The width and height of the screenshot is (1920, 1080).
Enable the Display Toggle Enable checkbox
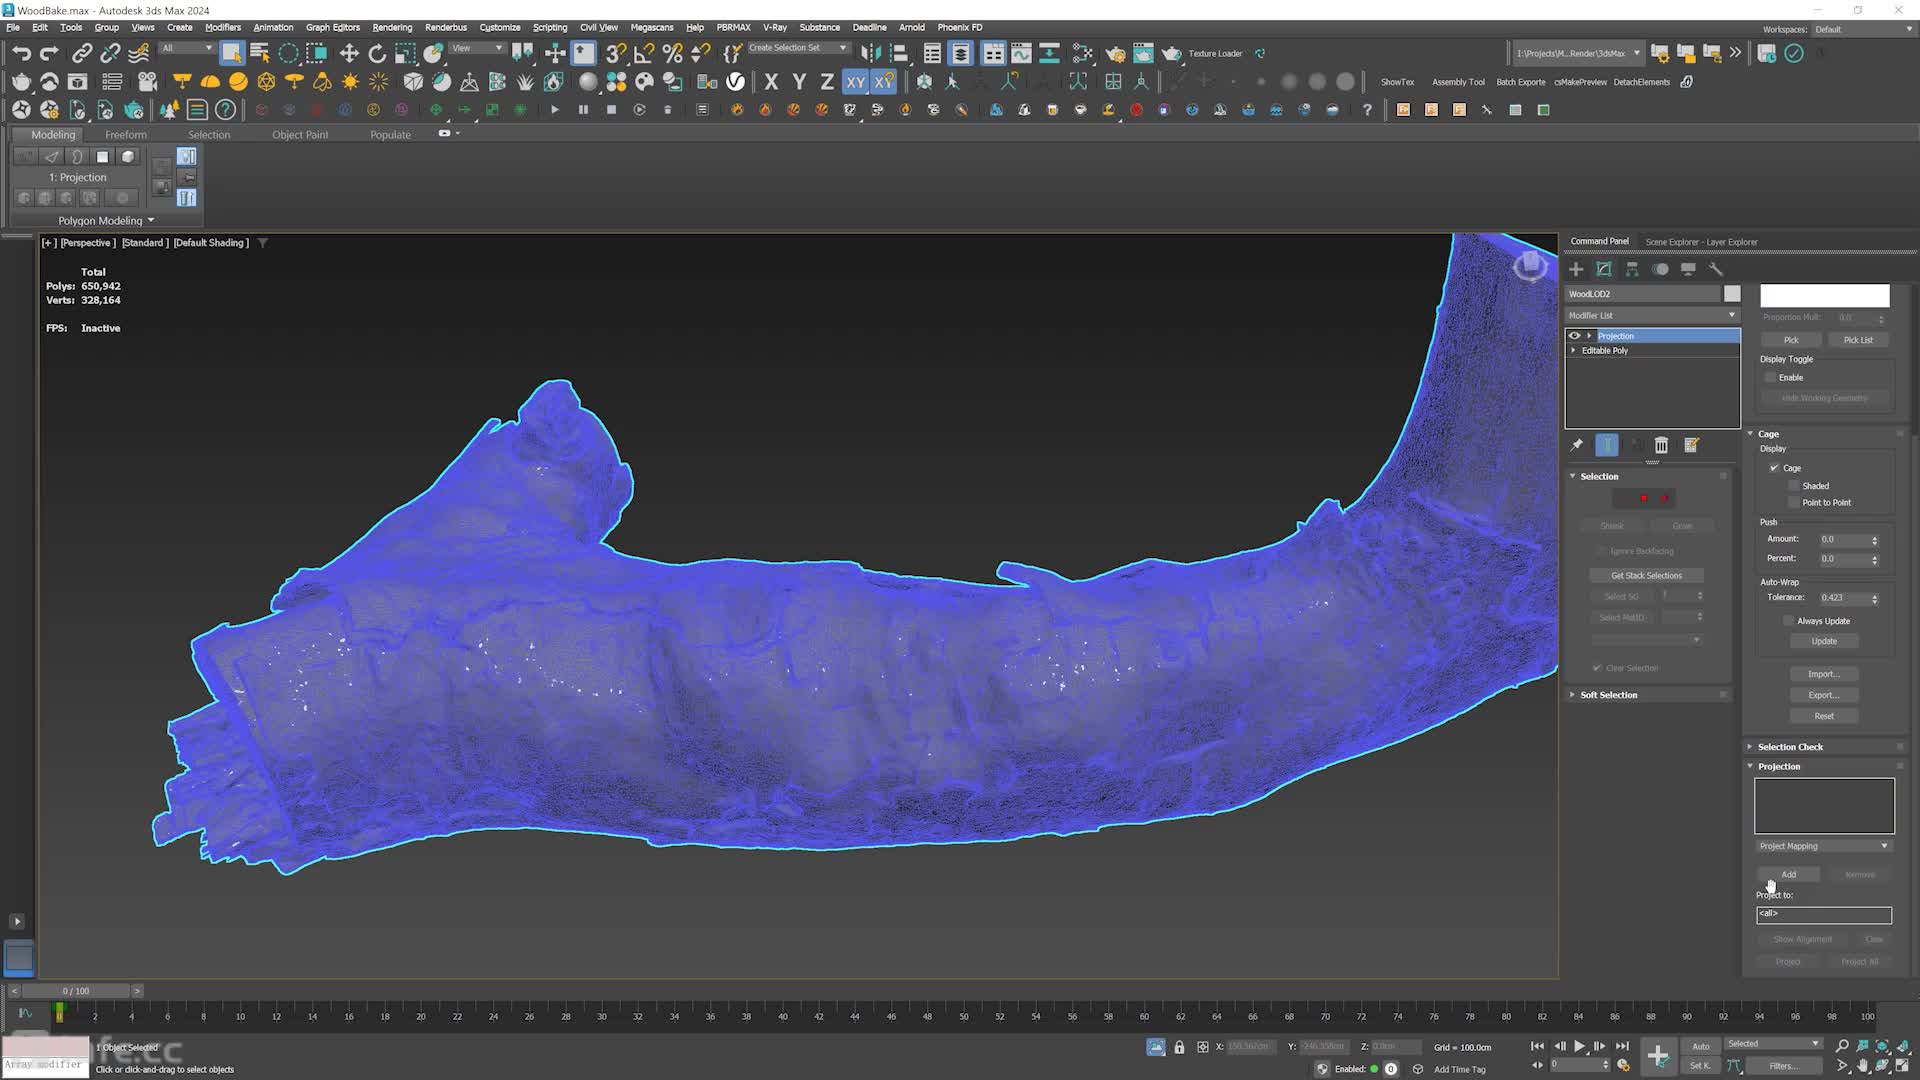pyautogui.click(x=1771, y=377)
